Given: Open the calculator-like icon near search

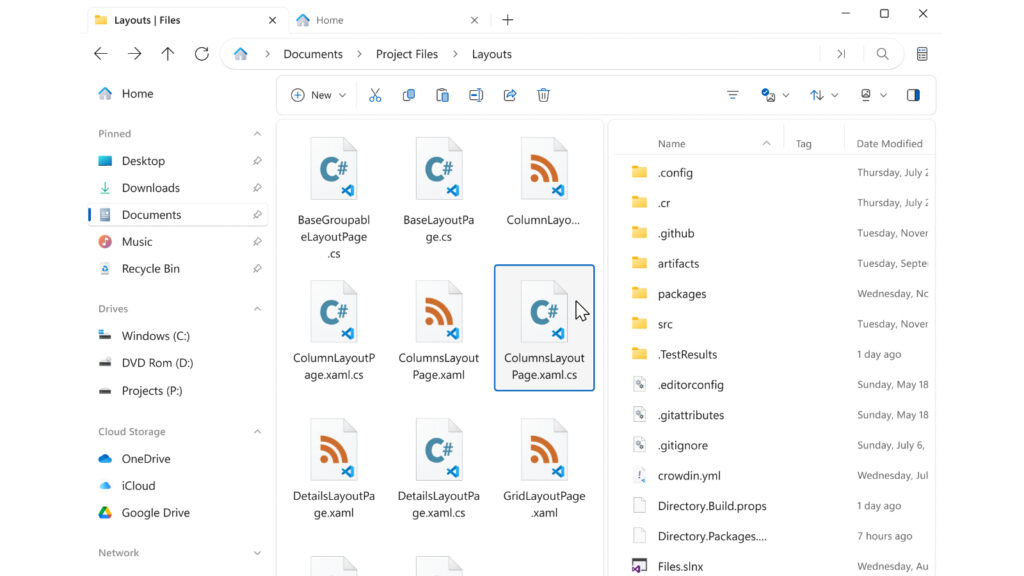Looking at the screenshot, I should [x=922, y=54].
